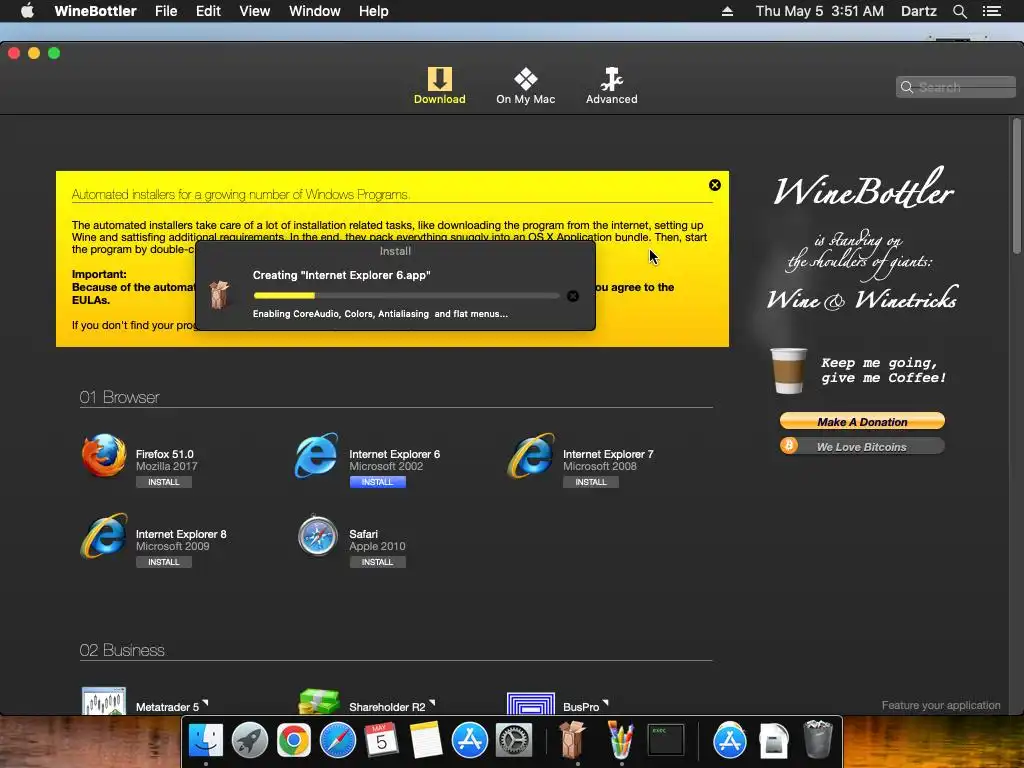Click the Internet Explorer 7 icon

(531, 455)
